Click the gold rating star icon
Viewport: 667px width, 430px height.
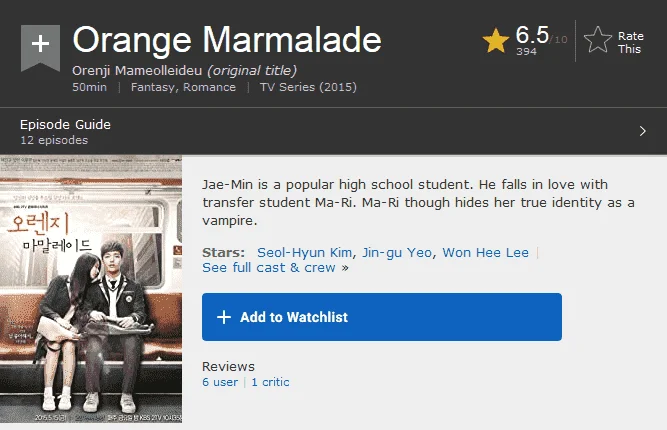coord(496,40)
